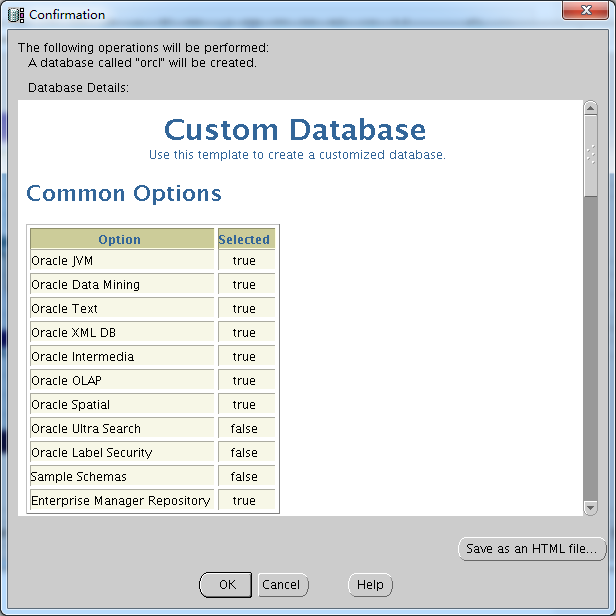616x616 pixels.
Task: Click Save as an HTML file button
Action: (532, 548)
